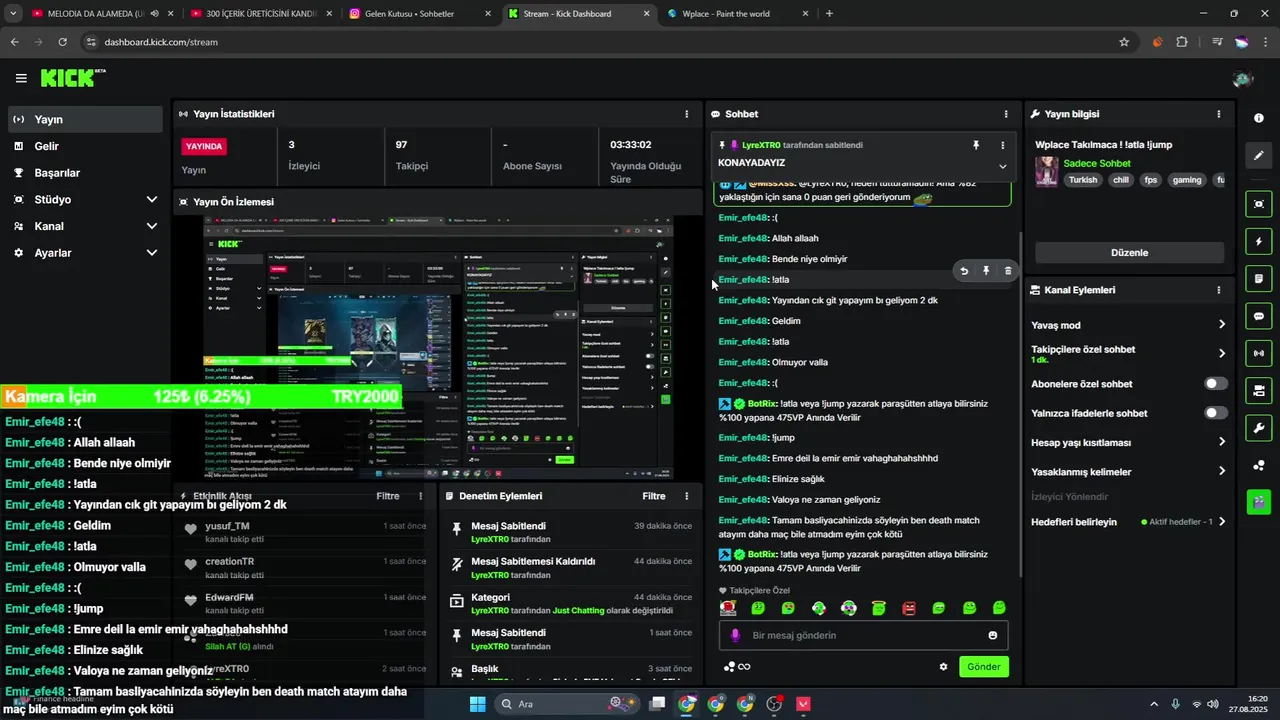Click the pencil edit icon in right rail
This screenshot has height=720, width=1280.
coord(1258,156)
